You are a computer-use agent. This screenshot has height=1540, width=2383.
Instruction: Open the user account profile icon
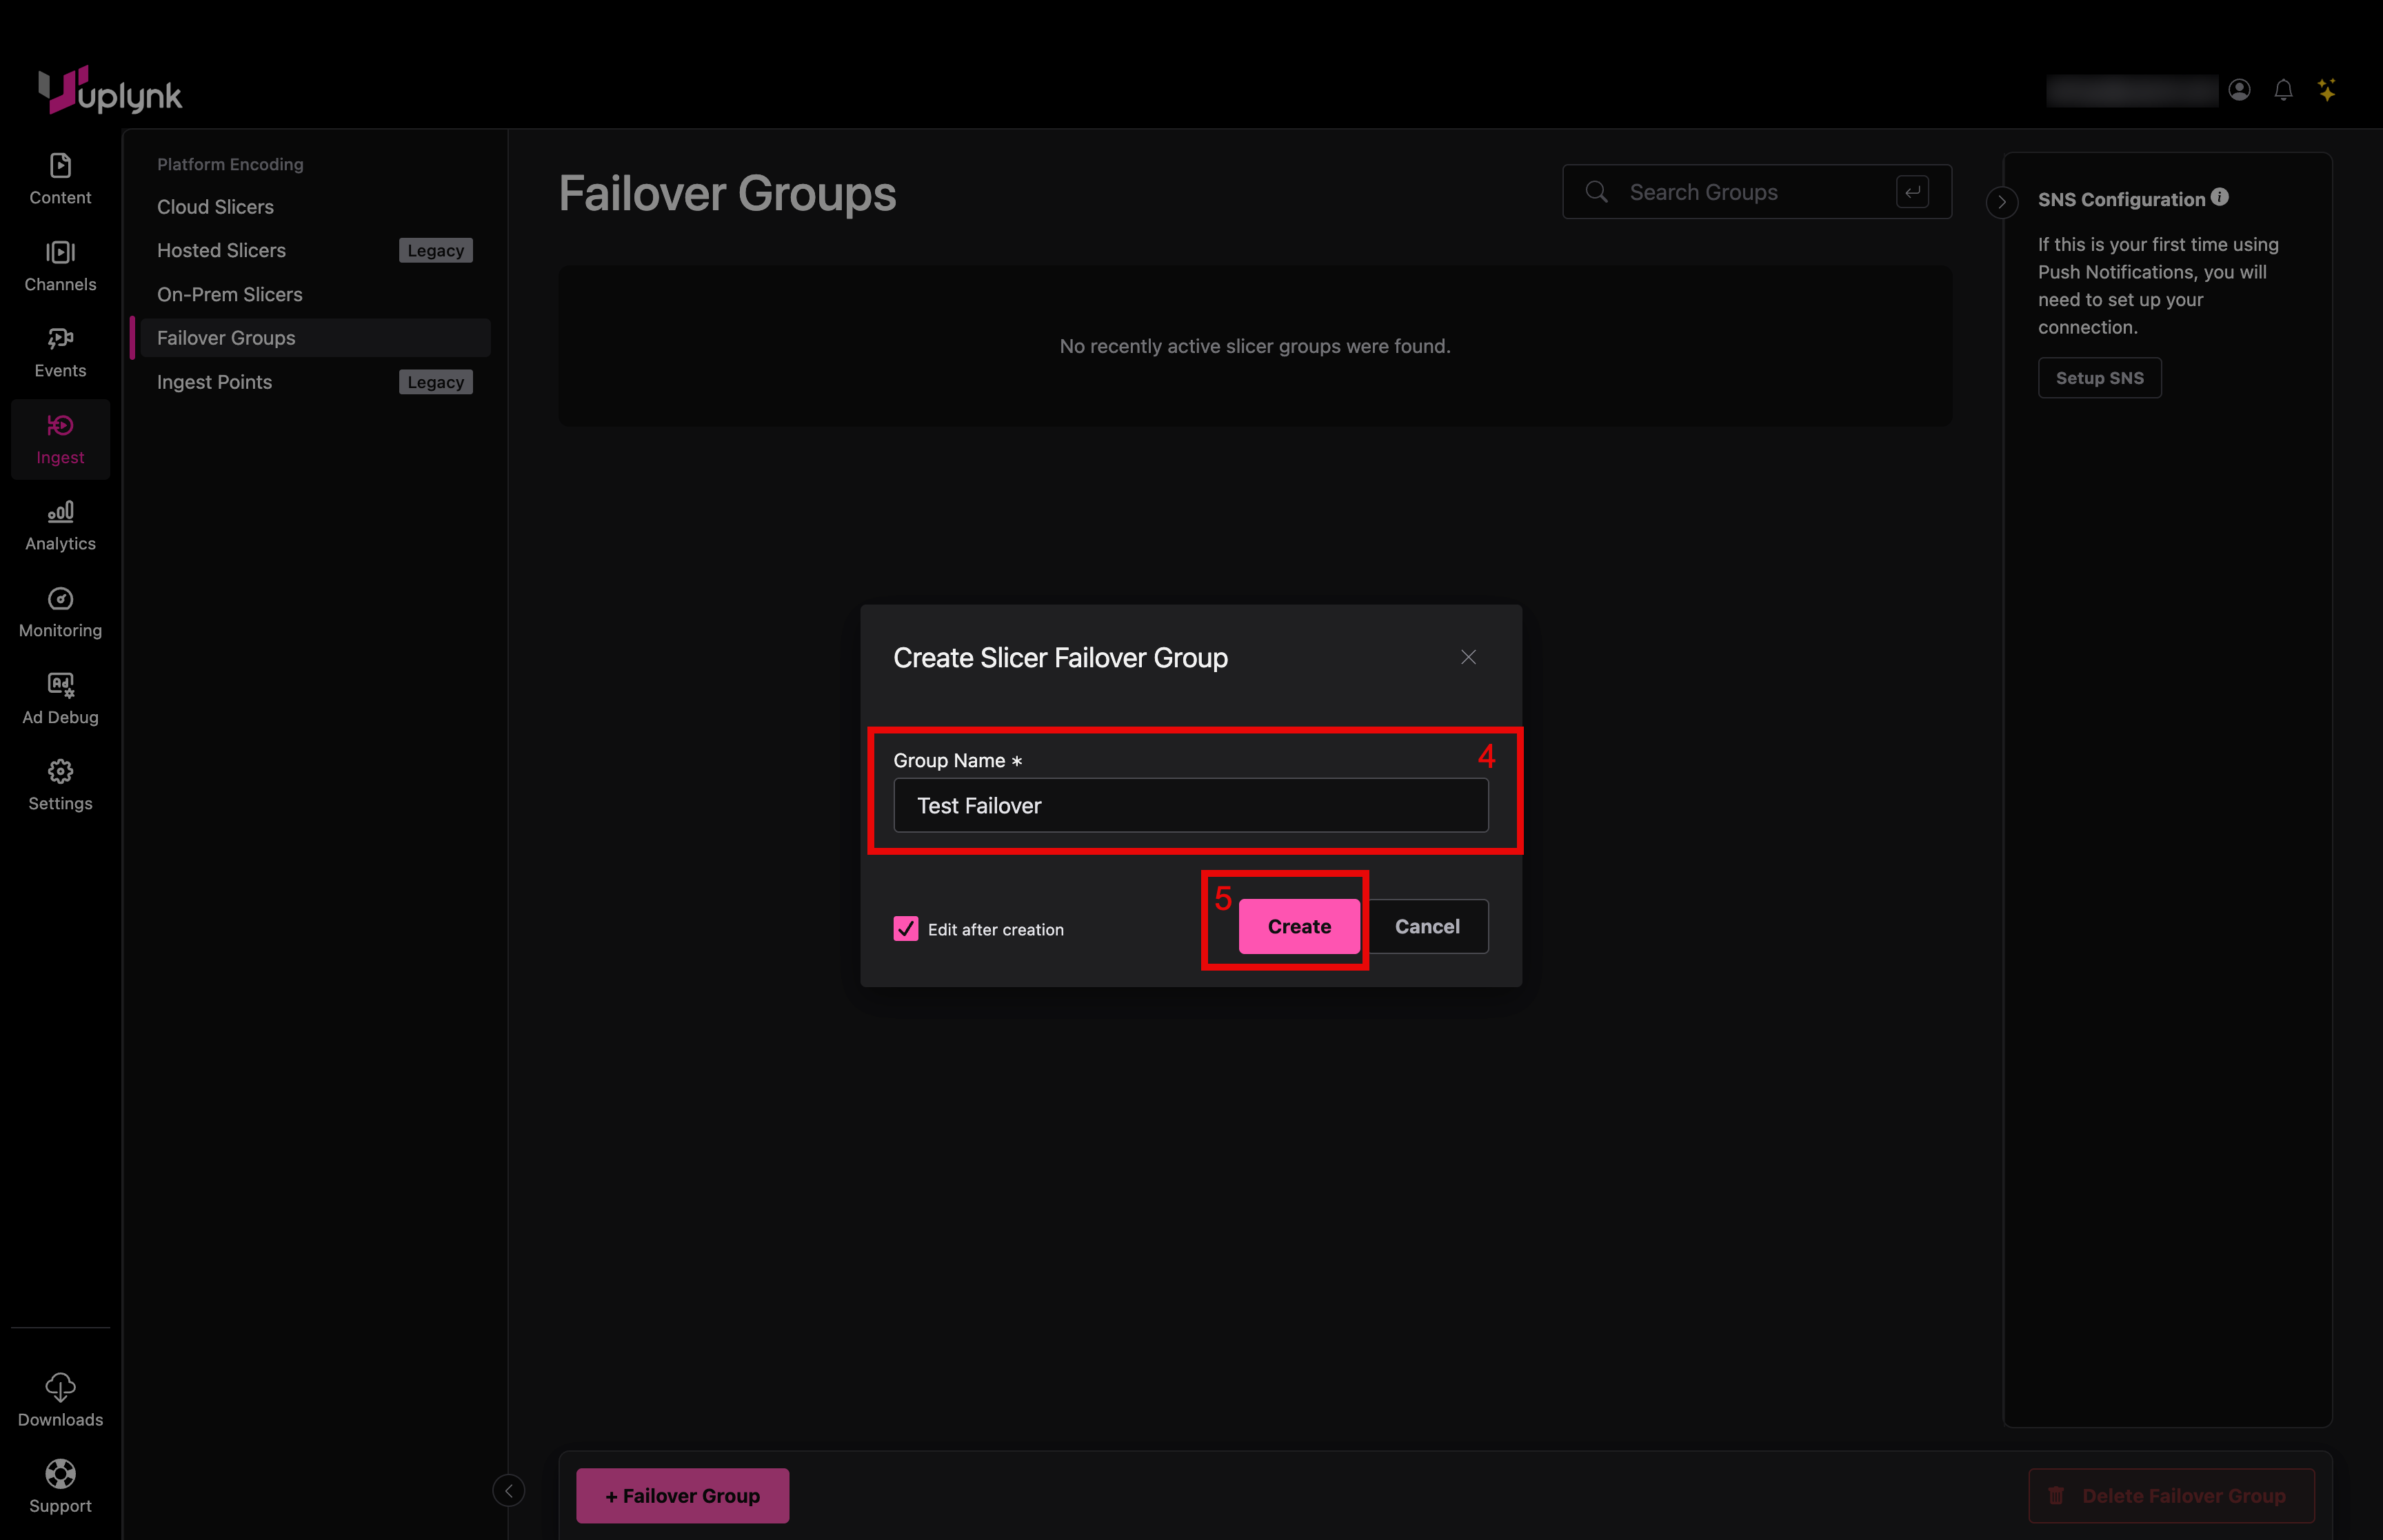click(x=2239, y=90)
